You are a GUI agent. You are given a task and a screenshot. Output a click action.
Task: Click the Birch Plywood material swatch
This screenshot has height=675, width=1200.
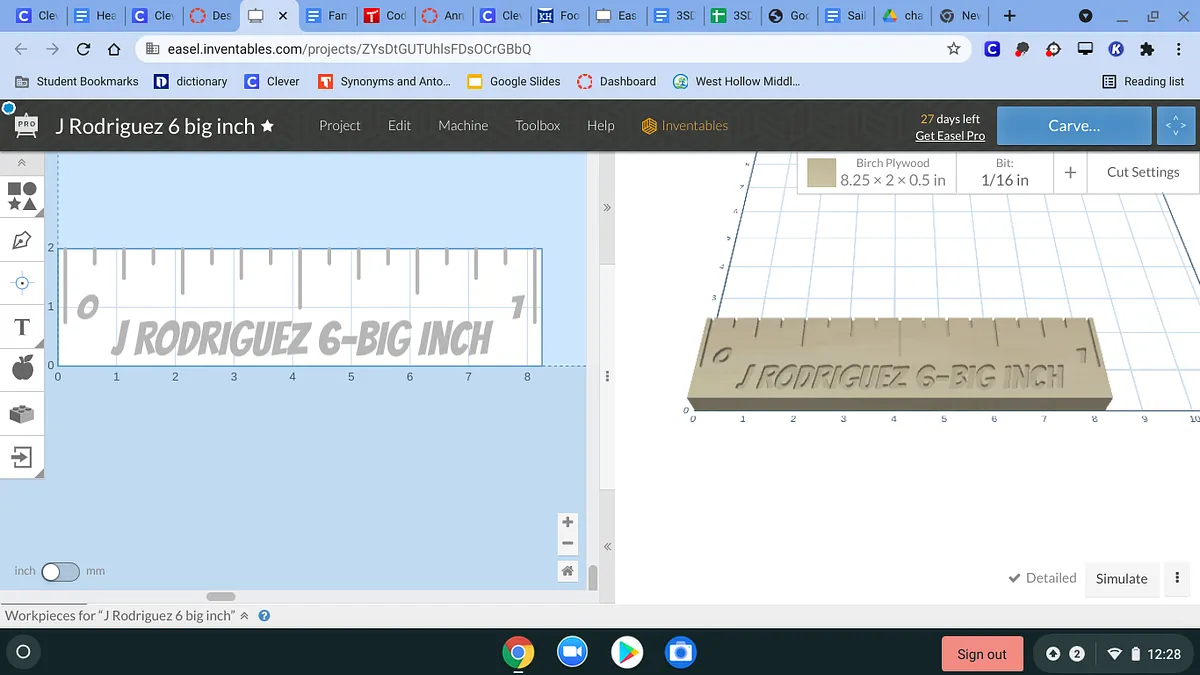click(822, 173)
